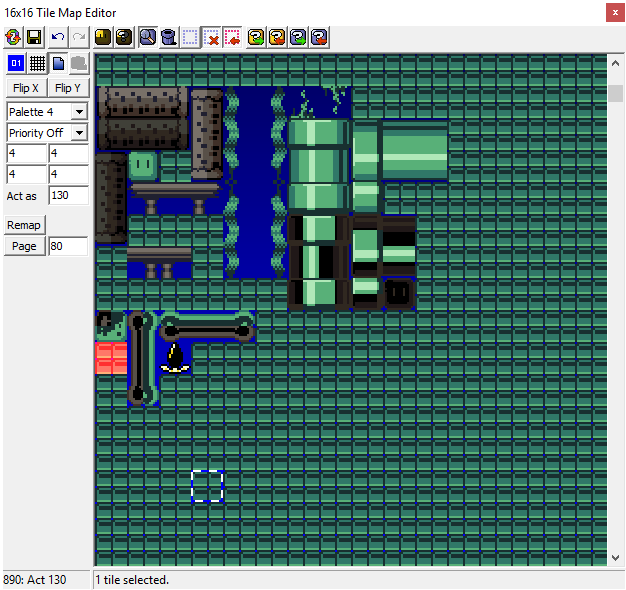Toggle the blue 01 tile numbers icon
Viewport: 626px width, 590px height.
pos(16,63)
